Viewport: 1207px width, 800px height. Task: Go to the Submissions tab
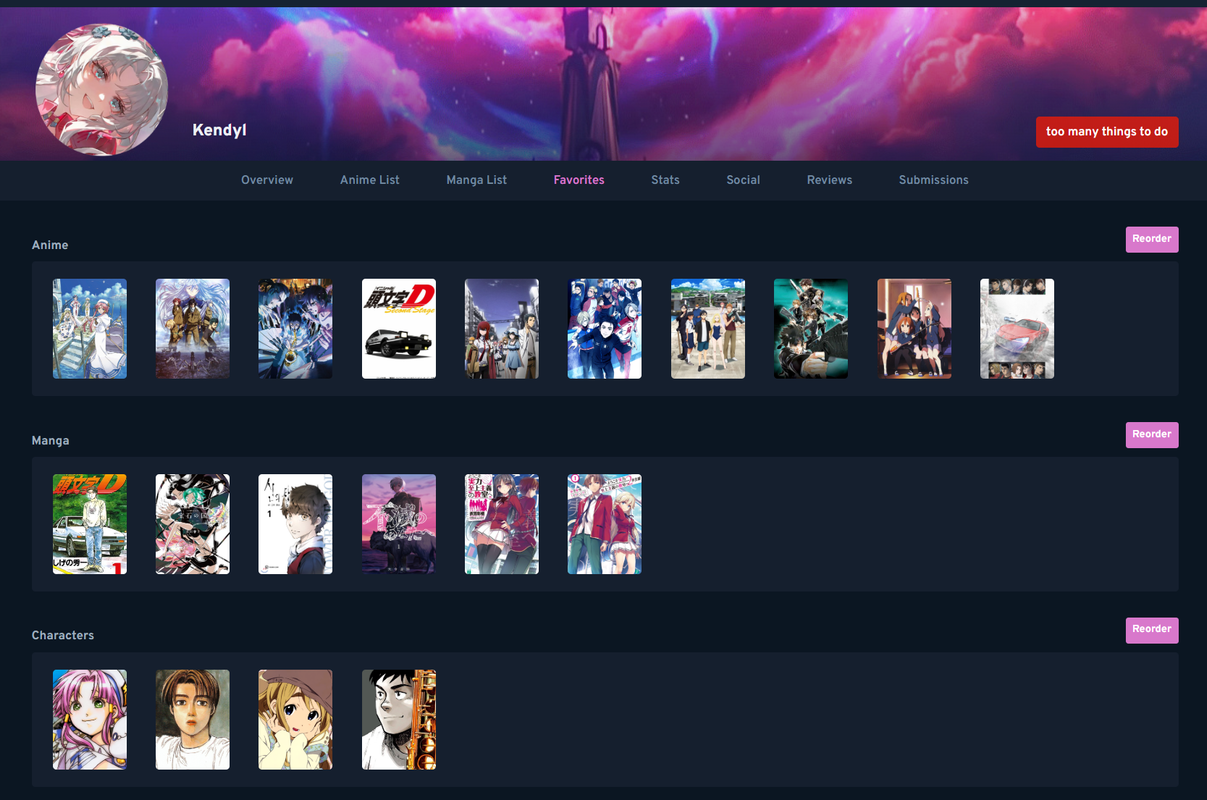click(x=934, y=180)
